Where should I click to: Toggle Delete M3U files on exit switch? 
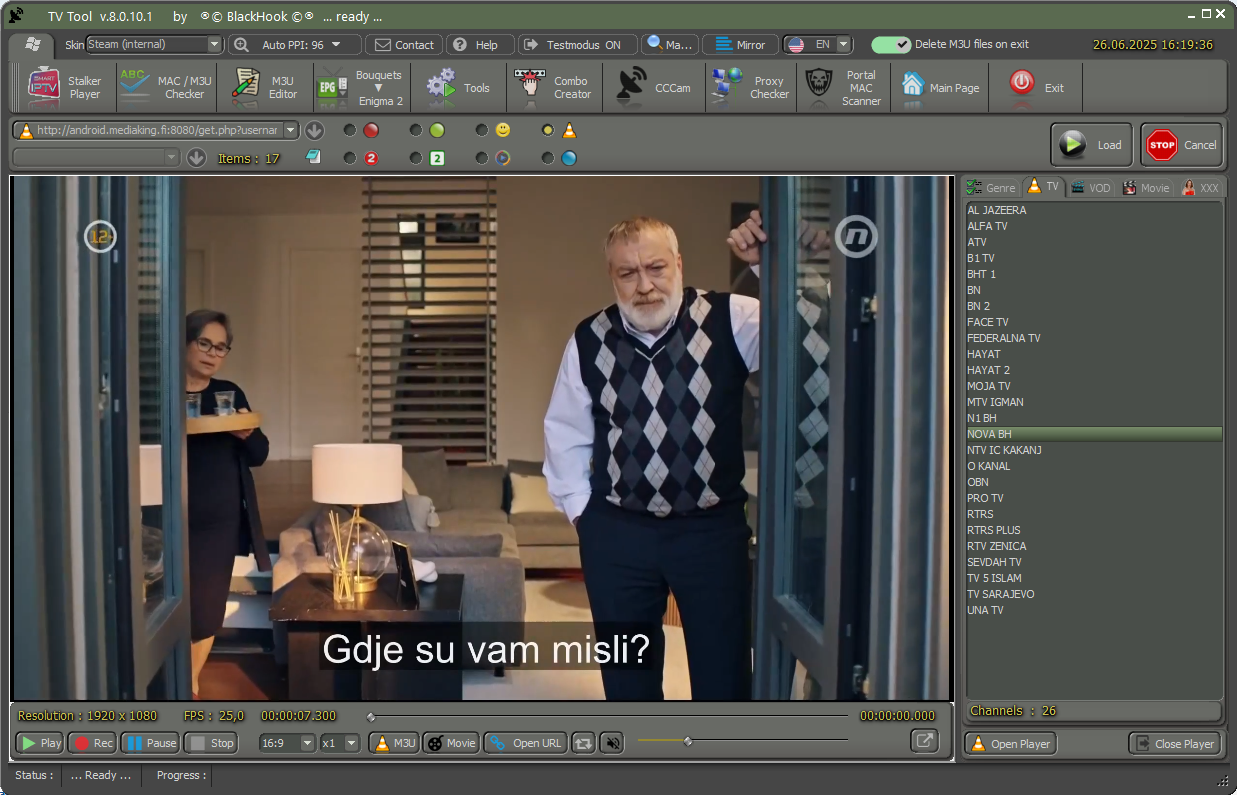click(890, 44)
